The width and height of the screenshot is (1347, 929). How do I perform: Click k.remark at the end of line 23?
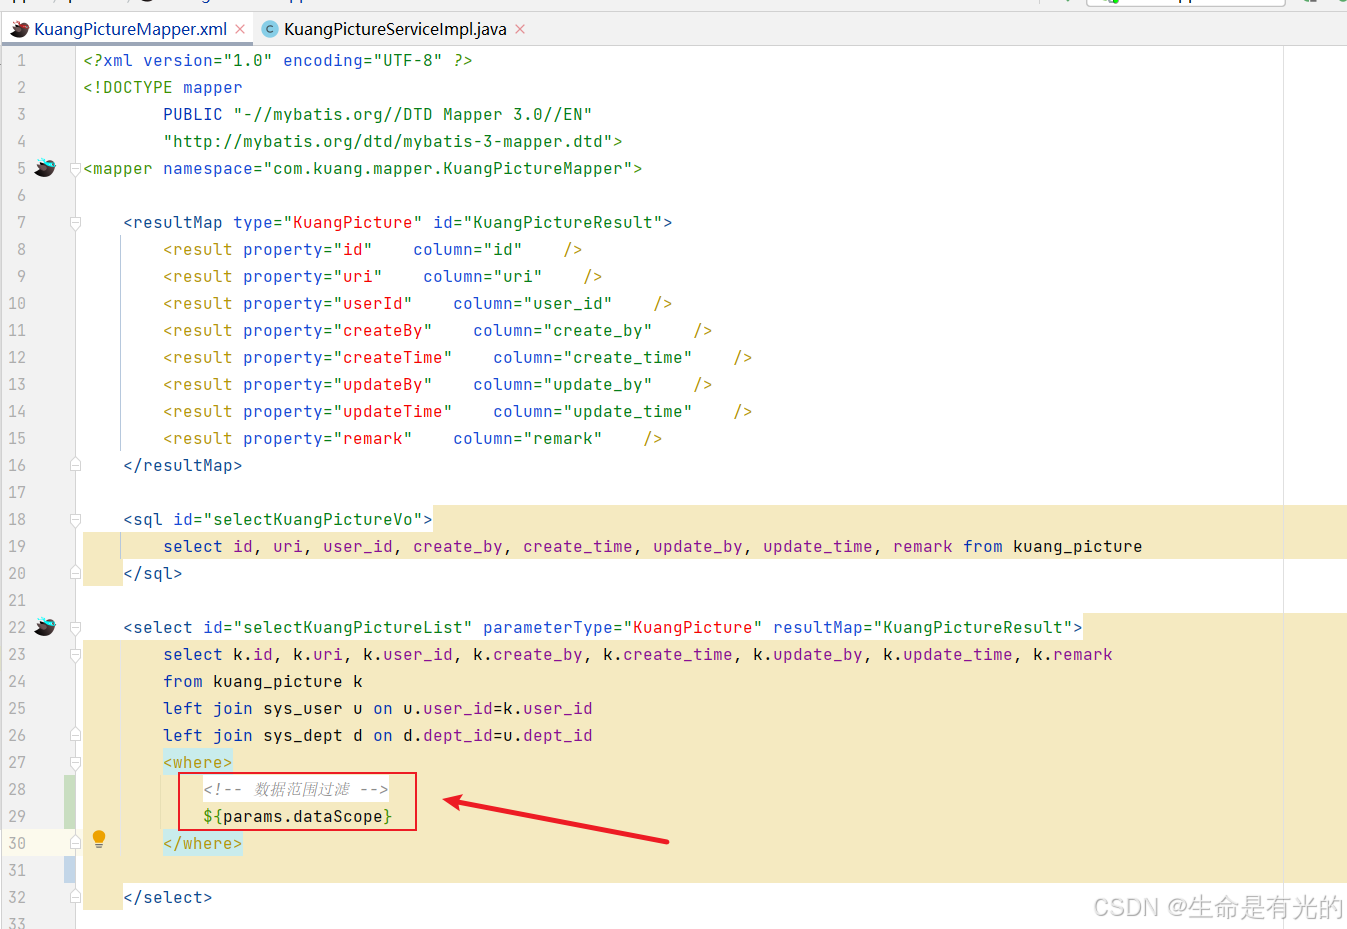pos(1073,654)
